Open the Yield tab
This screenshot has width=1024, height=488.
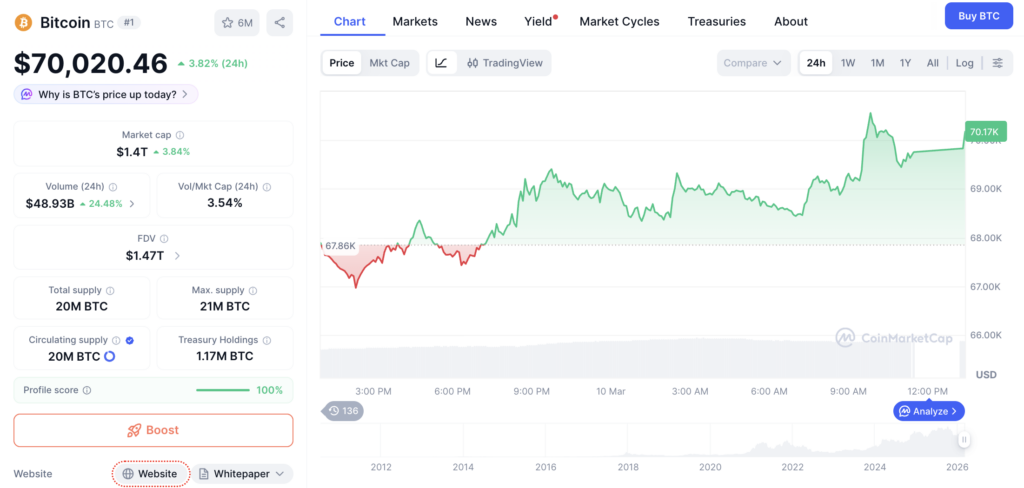[539, 22]
